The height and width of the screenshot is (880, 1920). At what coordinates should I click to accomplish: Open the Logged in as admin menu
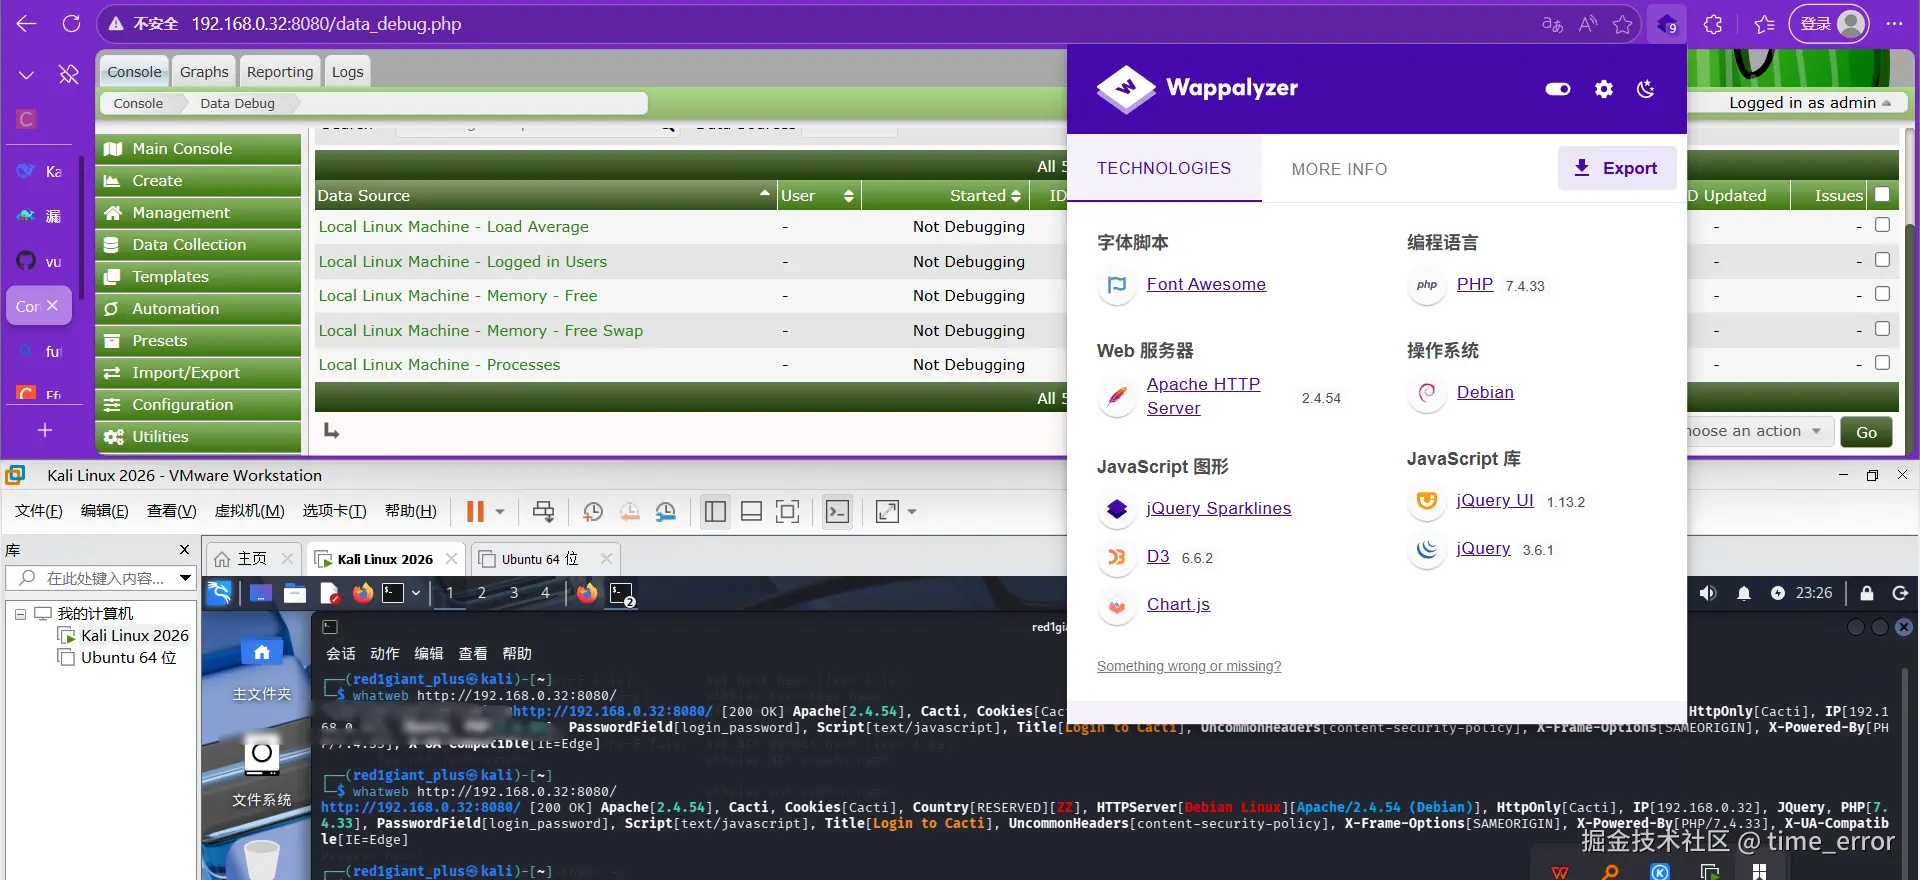1809,103
